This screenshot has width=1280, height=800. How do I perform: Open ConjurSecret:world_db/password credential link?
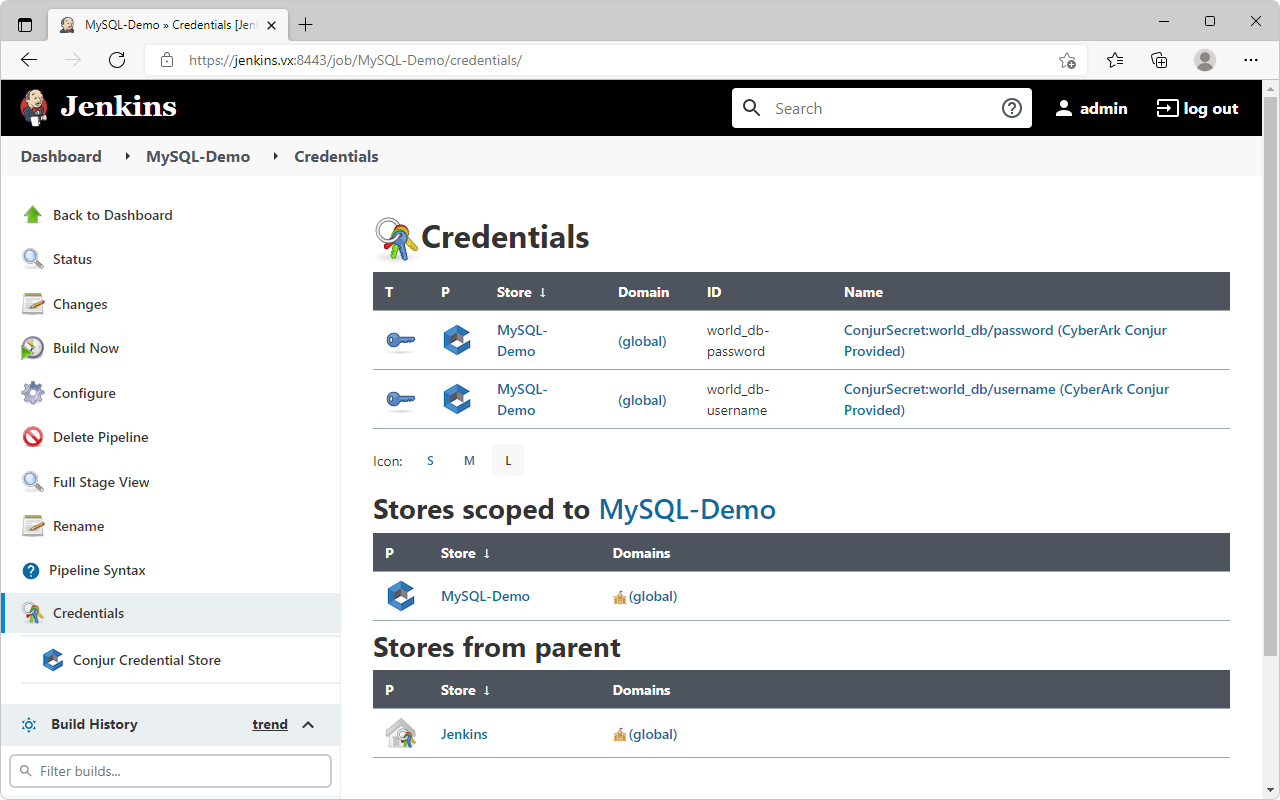(1005, 341)
